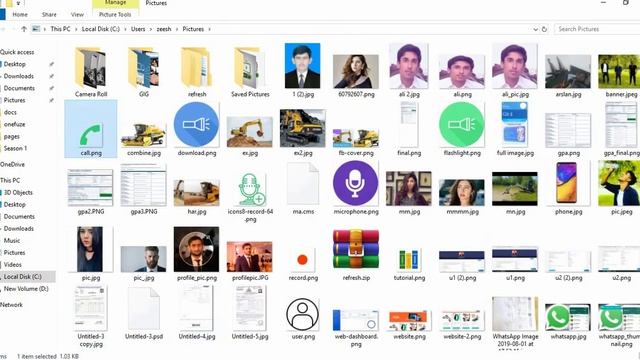Select OneDrive in navigation pane
Screen dimensions: 640x360
point(12,164)
